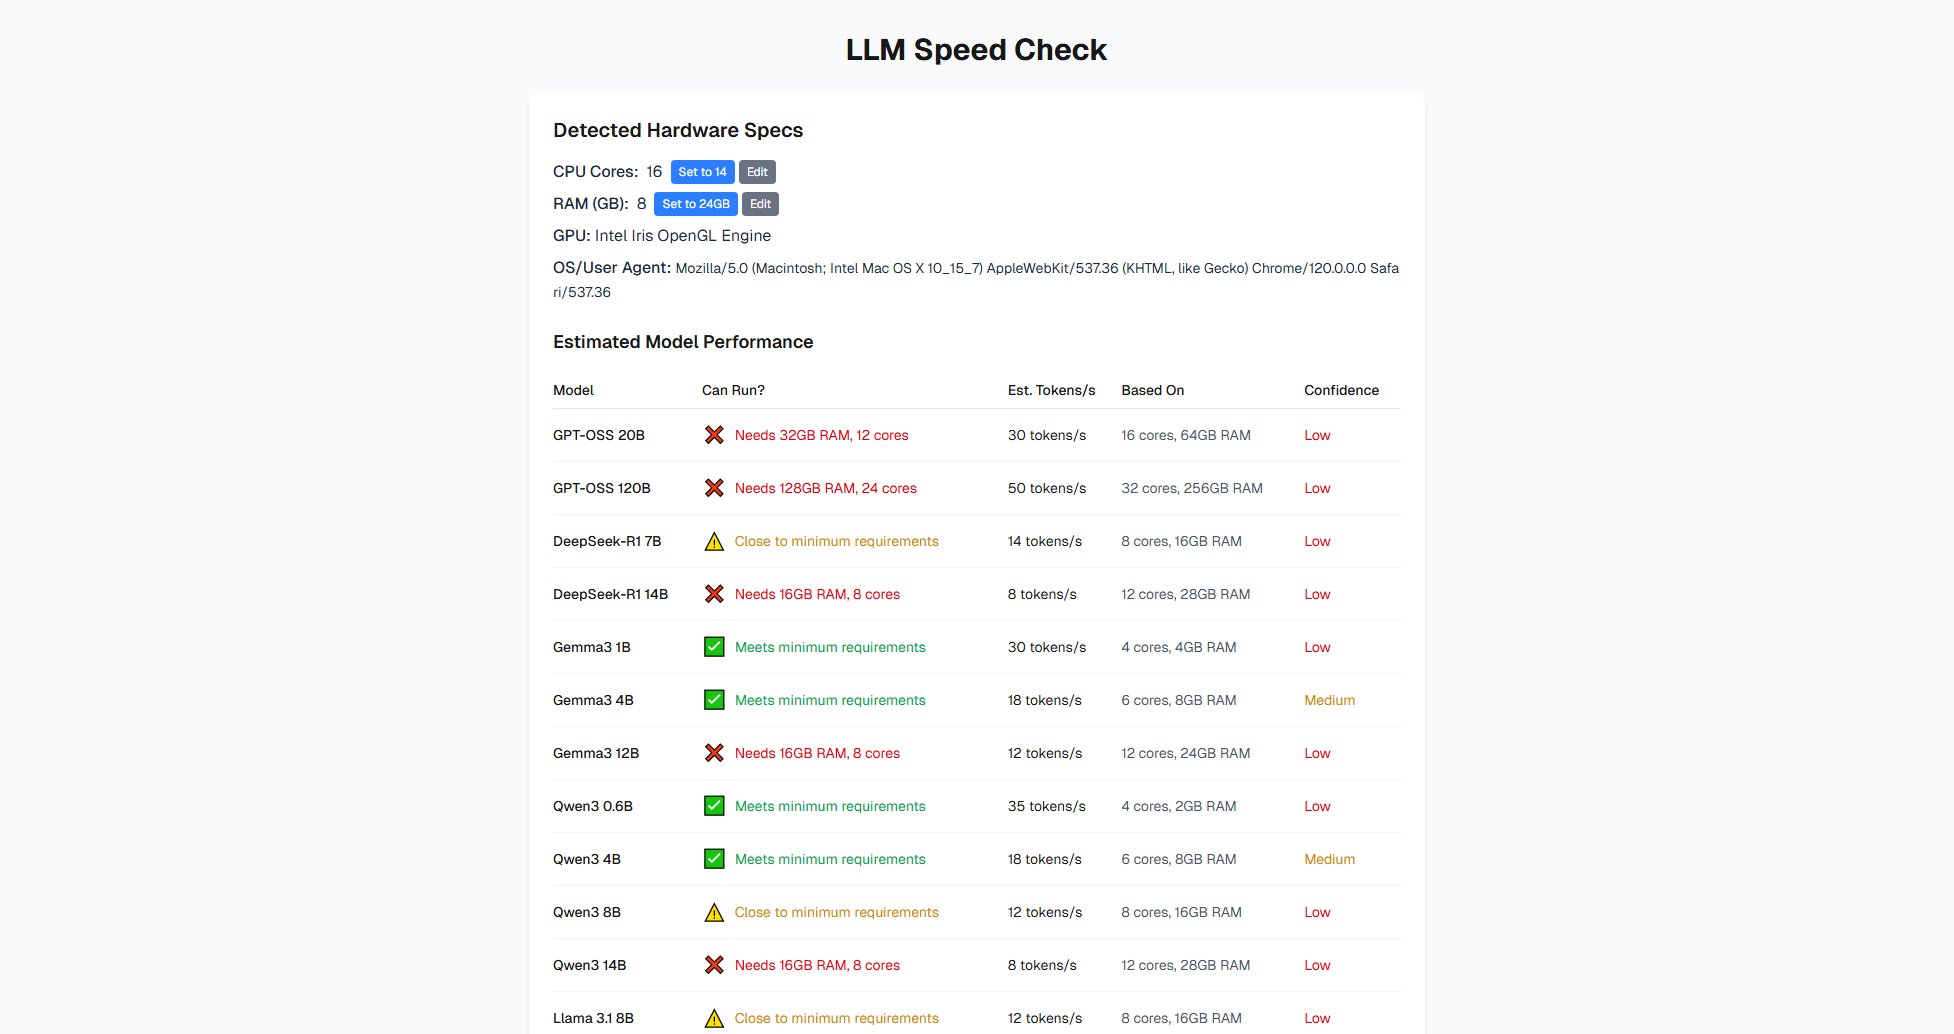This screenshot has width=1954, height=1034.
Task: Click the red X icon for GPT-OSS 120B
Action: [x=713, y=488]
